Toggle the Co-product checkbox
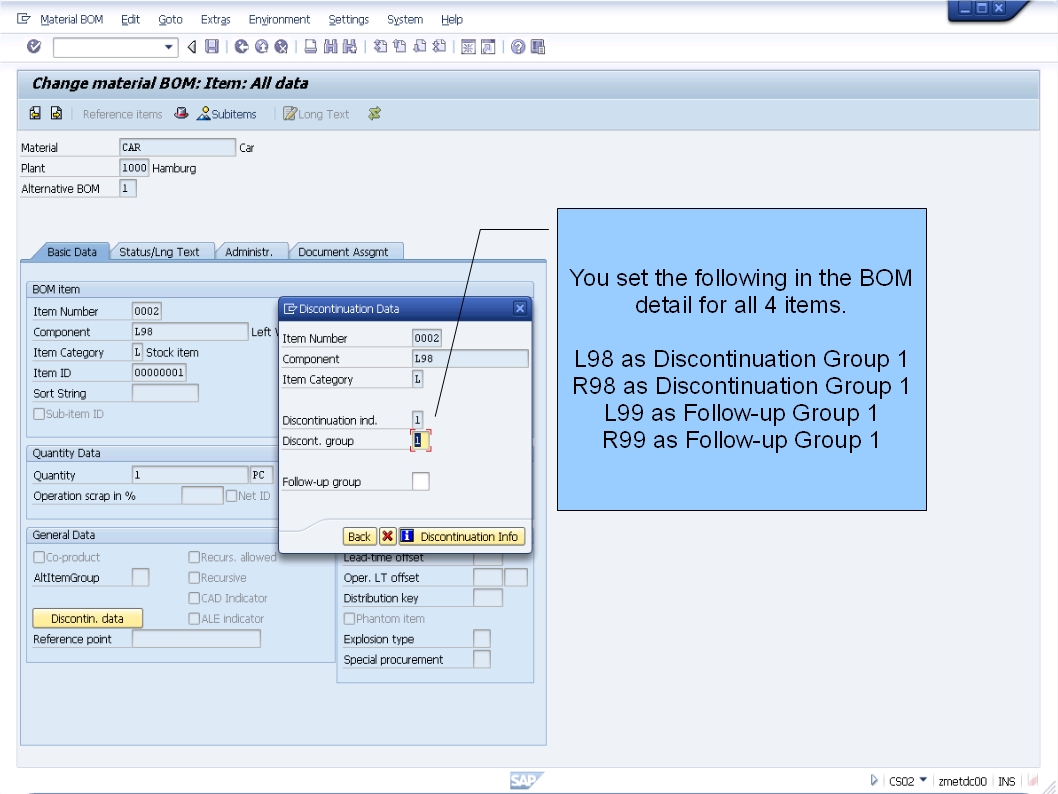Viewport: 1058px width, 794px height. (x=39, y=557)
